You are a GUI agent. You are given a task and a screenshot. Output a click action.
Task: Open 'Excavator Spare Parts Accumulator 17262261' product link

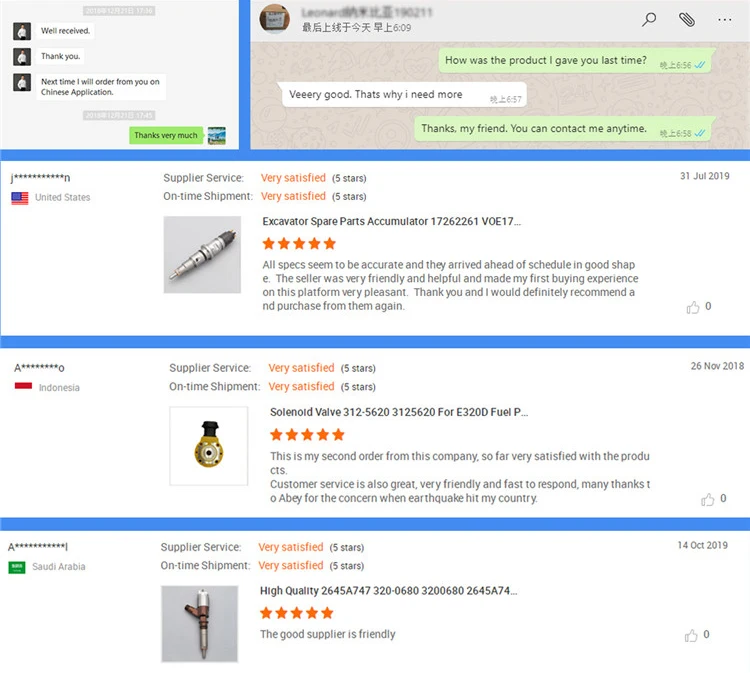click(x=391, y=221)
